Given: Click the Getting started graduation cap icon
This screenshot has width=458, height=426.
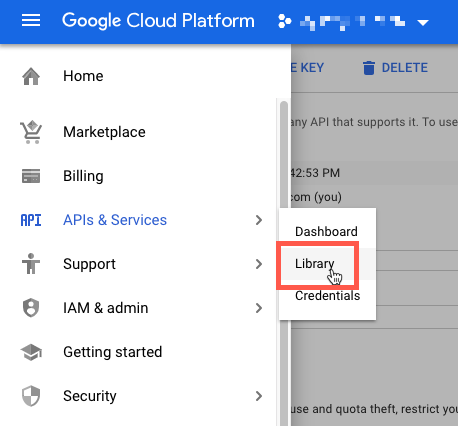Looking at the screenshot, I should click(x=31, y=352).
